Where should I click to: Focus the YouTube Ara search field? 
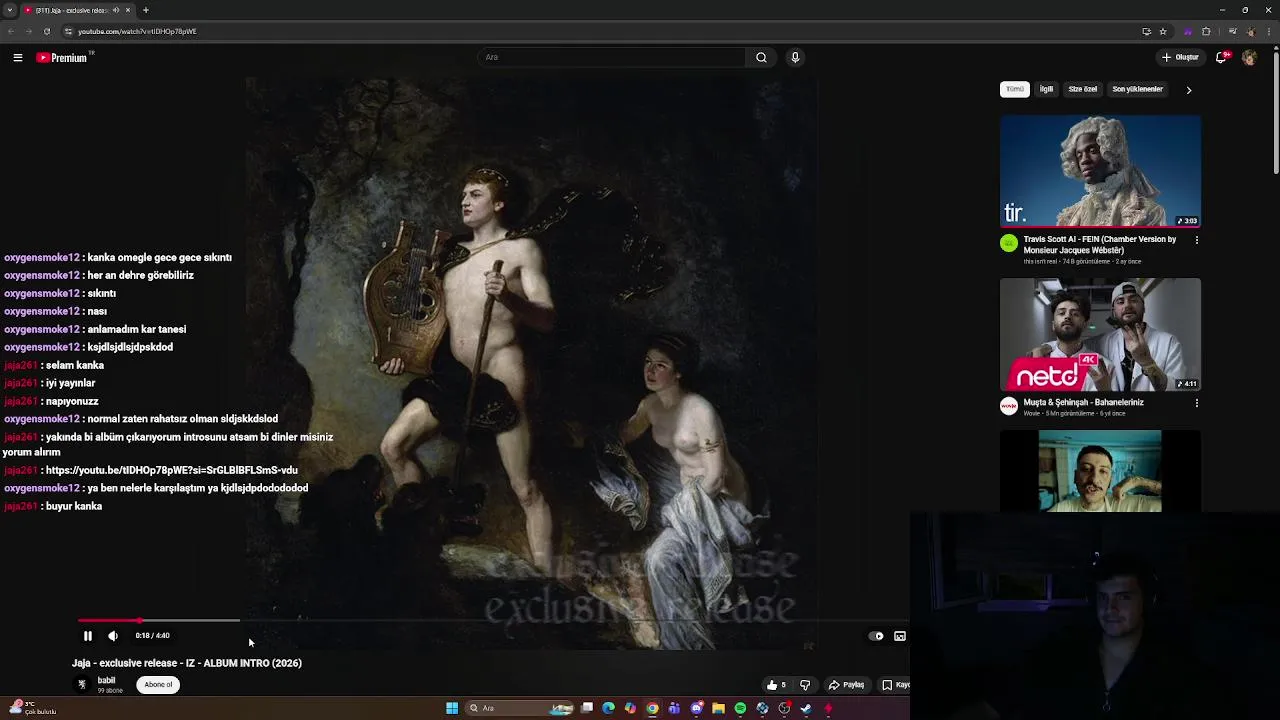click(612, 57)
